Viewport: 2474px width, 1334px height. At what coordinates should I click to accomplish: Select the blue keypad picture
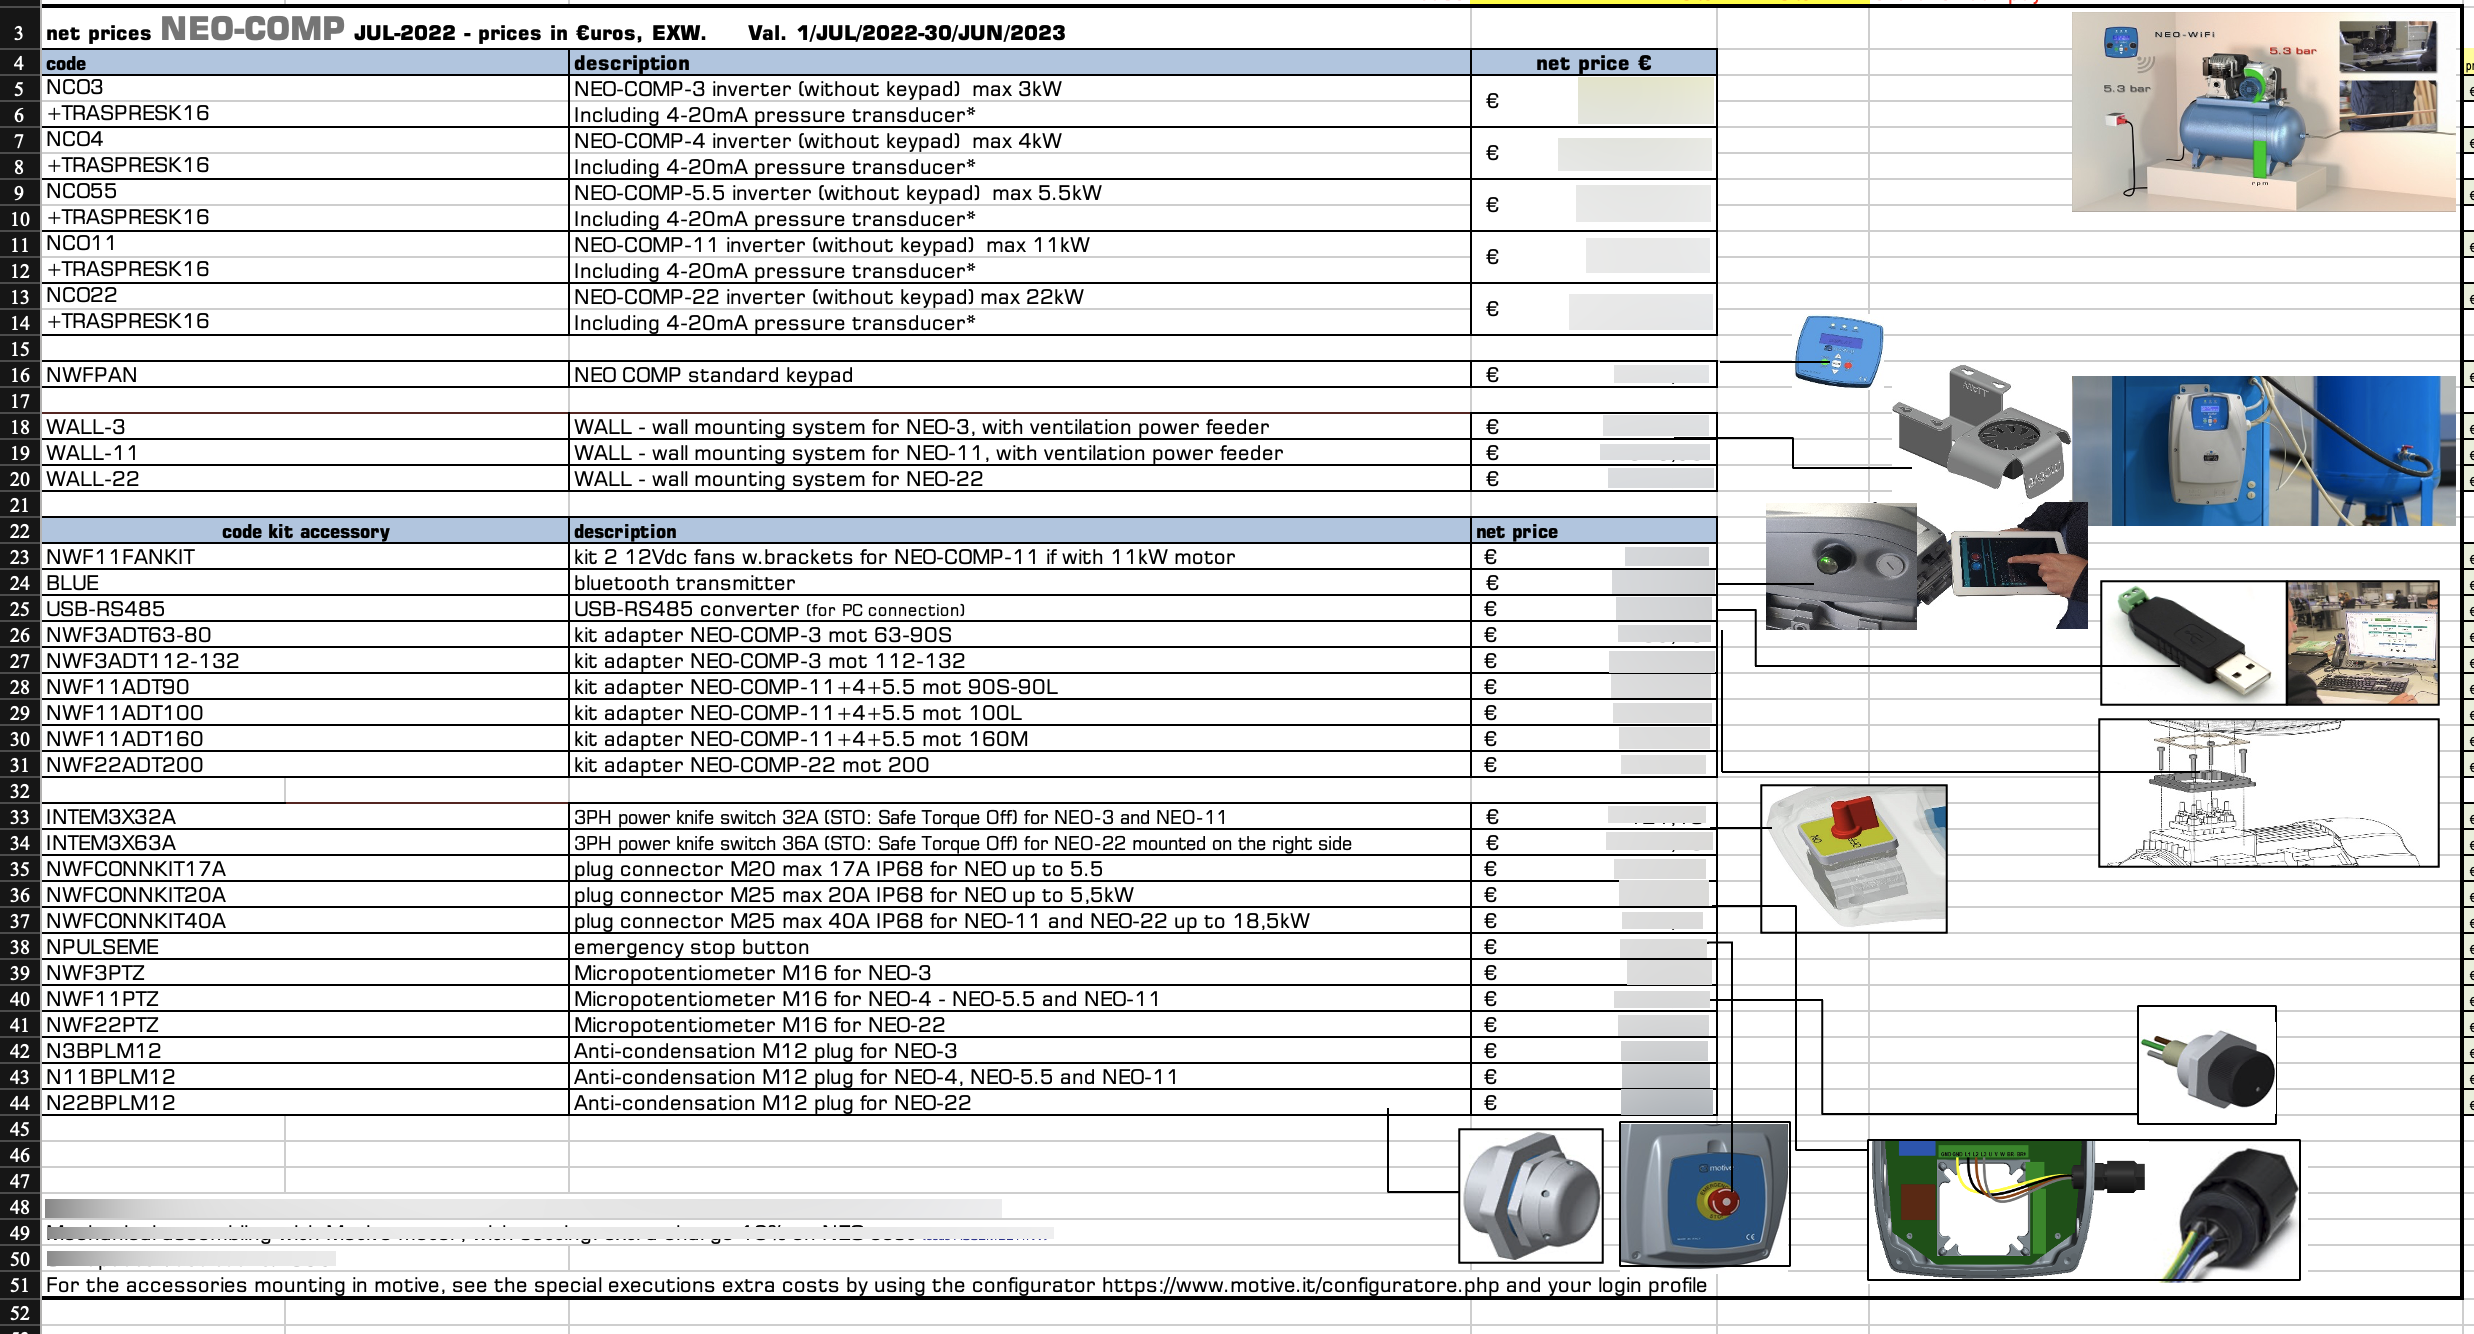coord(1839,351)
